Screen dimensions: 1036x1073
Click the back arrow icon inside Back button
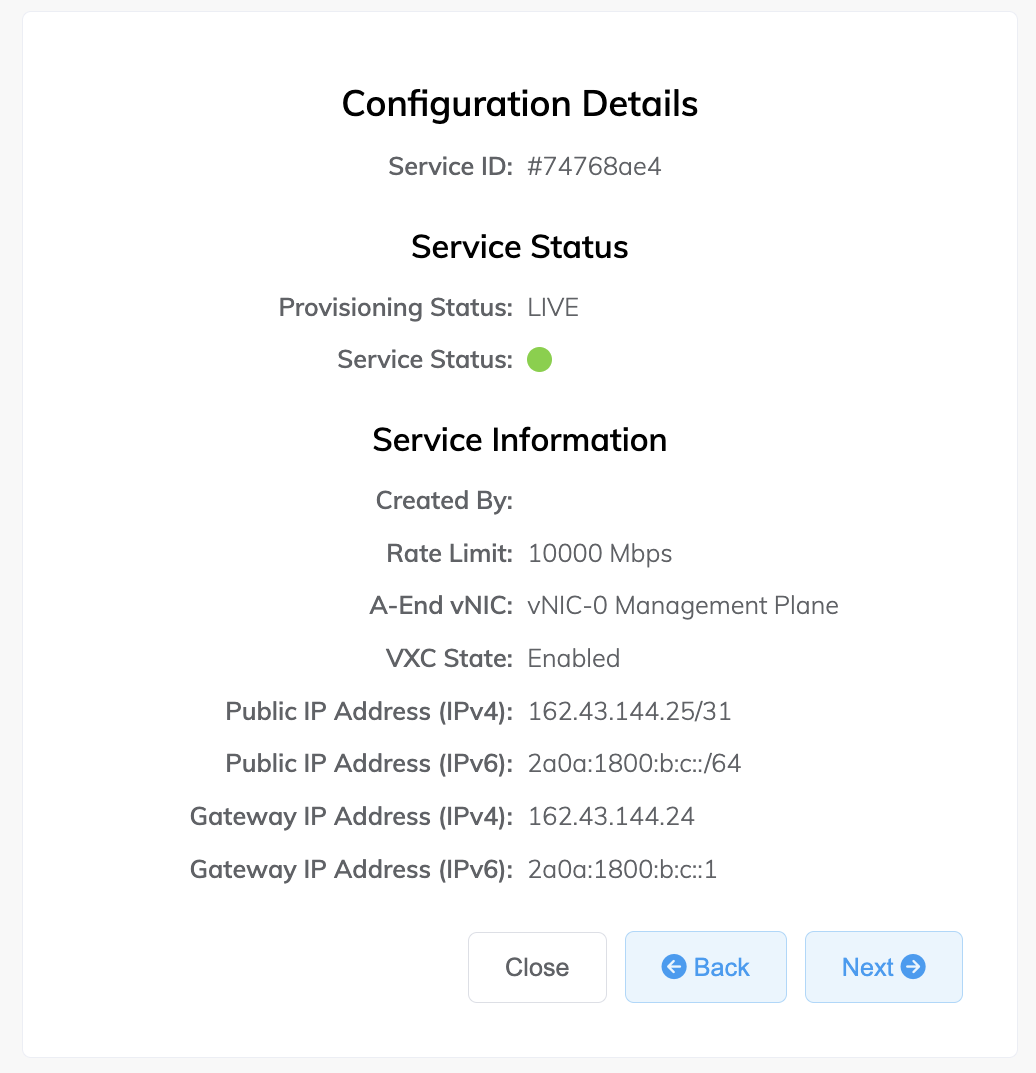676,967
